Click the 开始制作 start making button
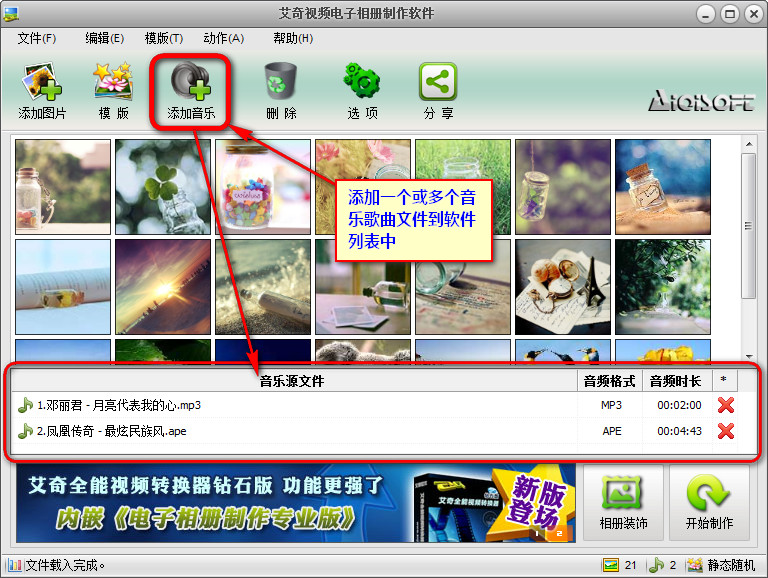Screen dimensions: 768x578 pos(709,503)
